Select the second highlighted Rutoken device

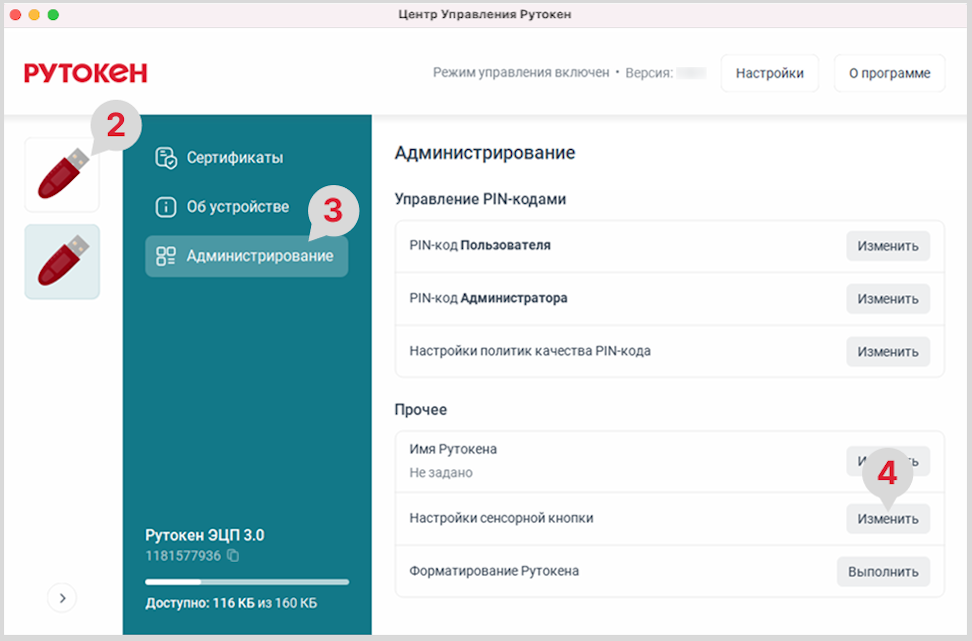click(62, 262)
